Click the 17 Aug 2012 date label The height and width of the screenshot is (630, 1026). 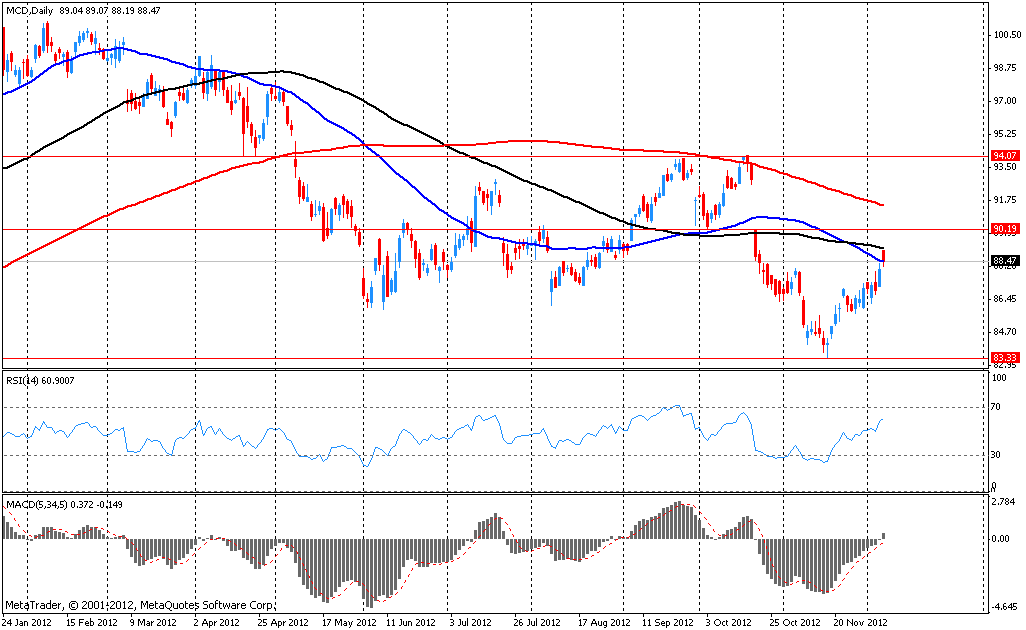click(x=604, y=622)
